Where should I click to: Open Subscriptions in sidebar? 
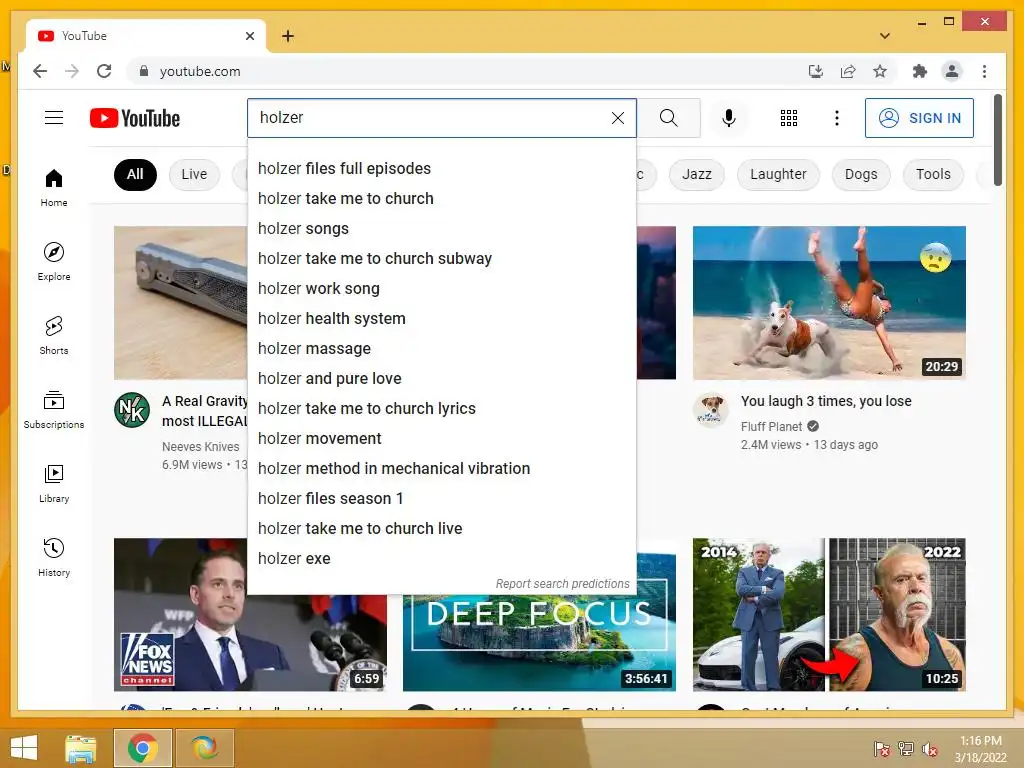coord(54,409)
